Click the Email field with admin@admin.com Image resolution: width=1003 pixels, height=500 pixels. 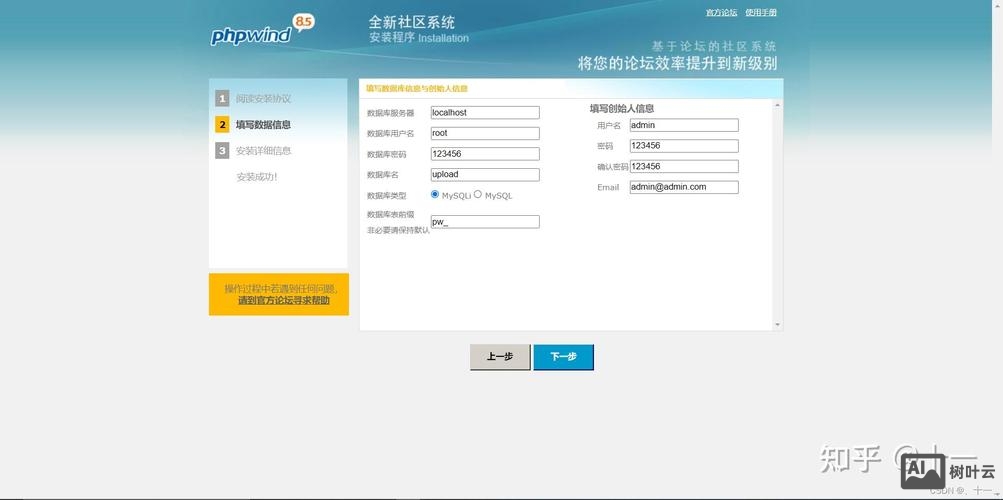[x=684, y=187]
